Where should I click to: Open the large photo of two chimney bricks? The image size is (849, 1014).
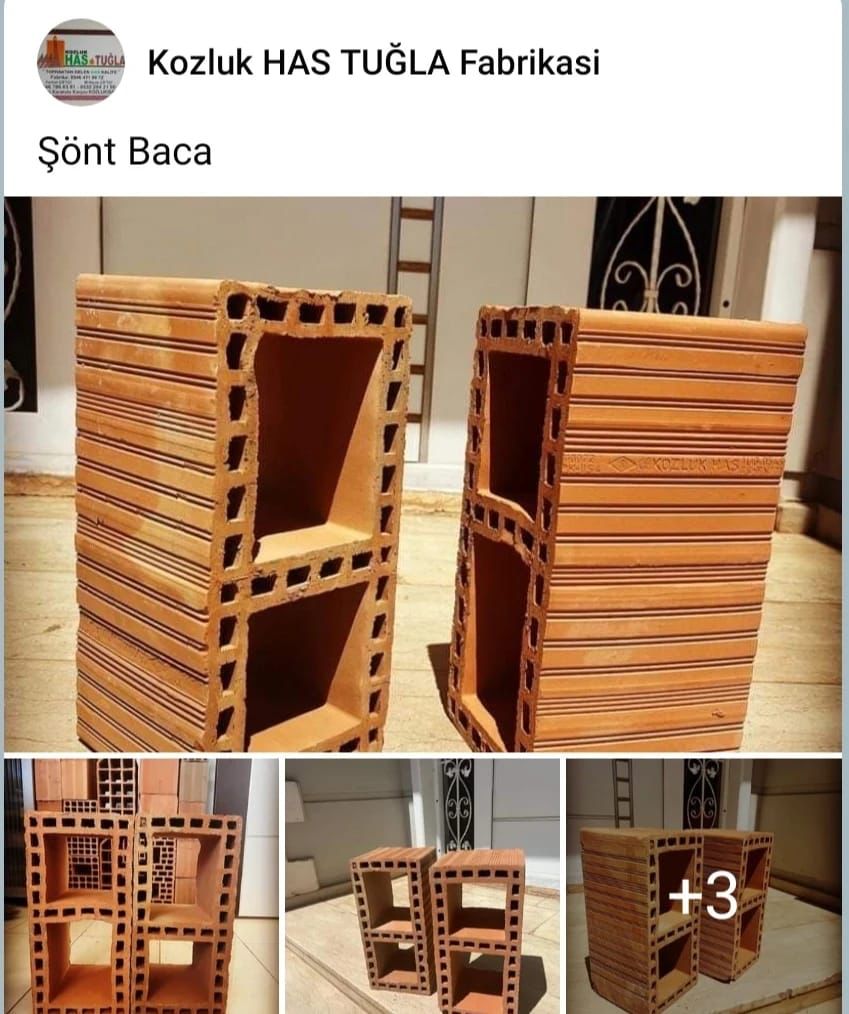(423, 474)
